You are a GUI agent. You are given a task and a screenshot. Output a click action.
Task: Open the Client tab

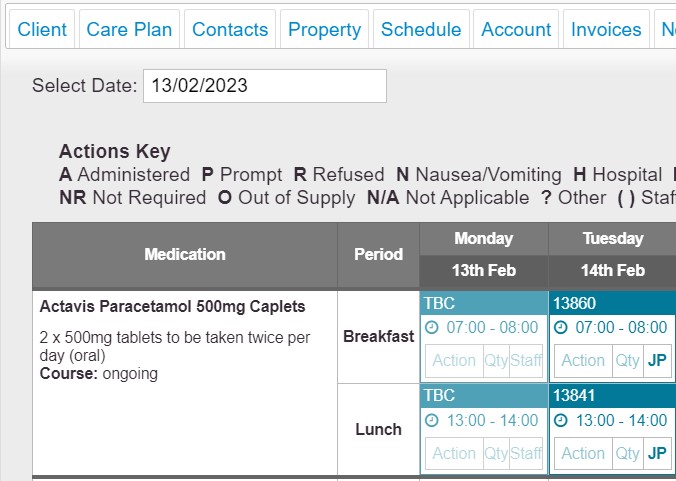(x=42, y=29)
